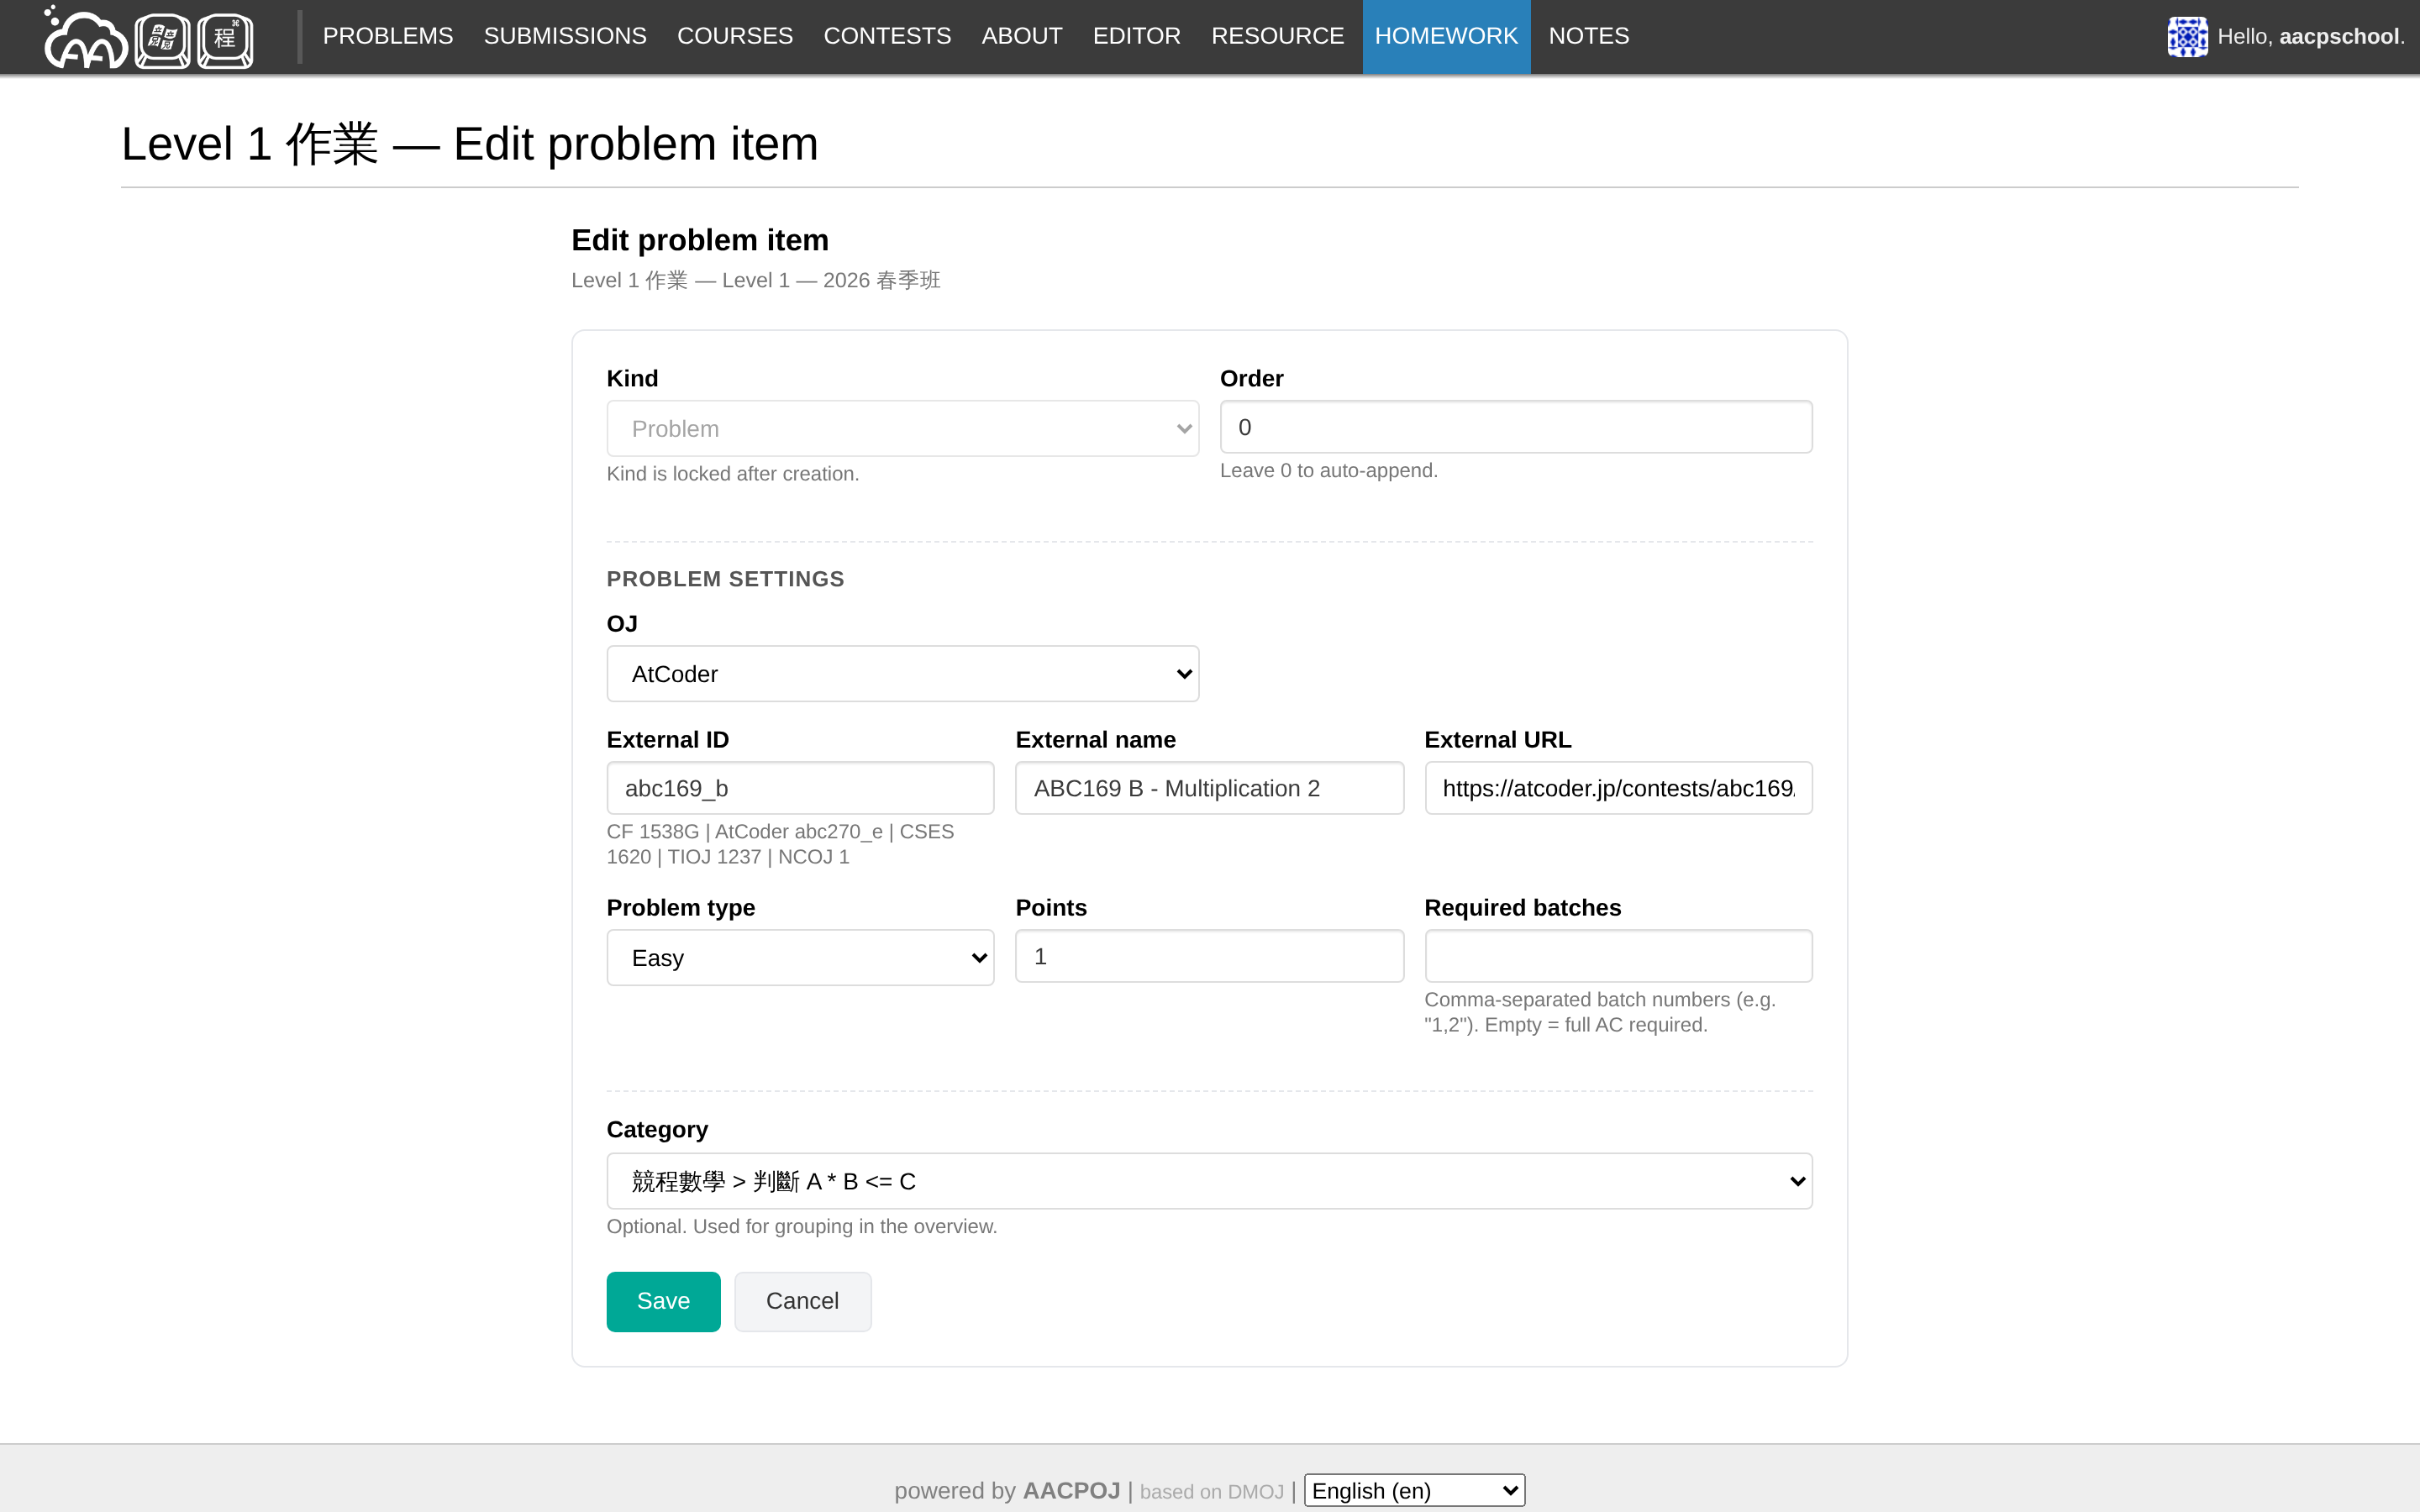Click the External ID text field

[800, 788]
